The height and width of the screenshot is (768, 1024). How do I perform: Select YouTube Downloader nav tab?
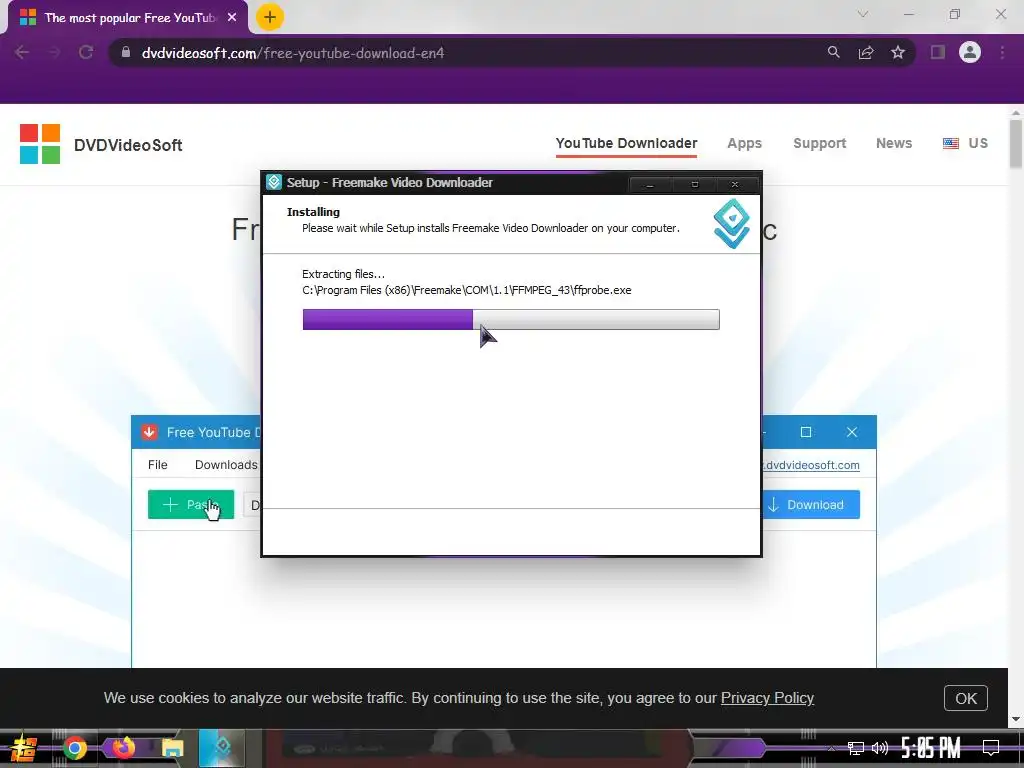coord(626,143)
